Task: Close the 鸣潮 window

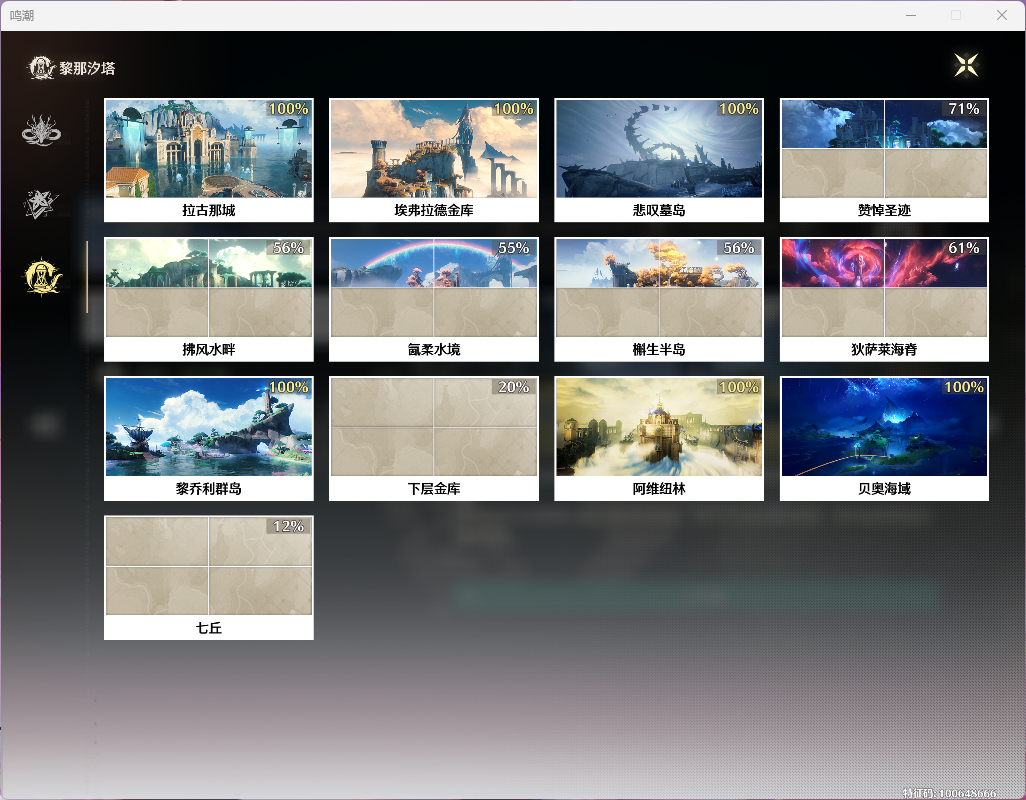Action: (x=1002, y=15)
